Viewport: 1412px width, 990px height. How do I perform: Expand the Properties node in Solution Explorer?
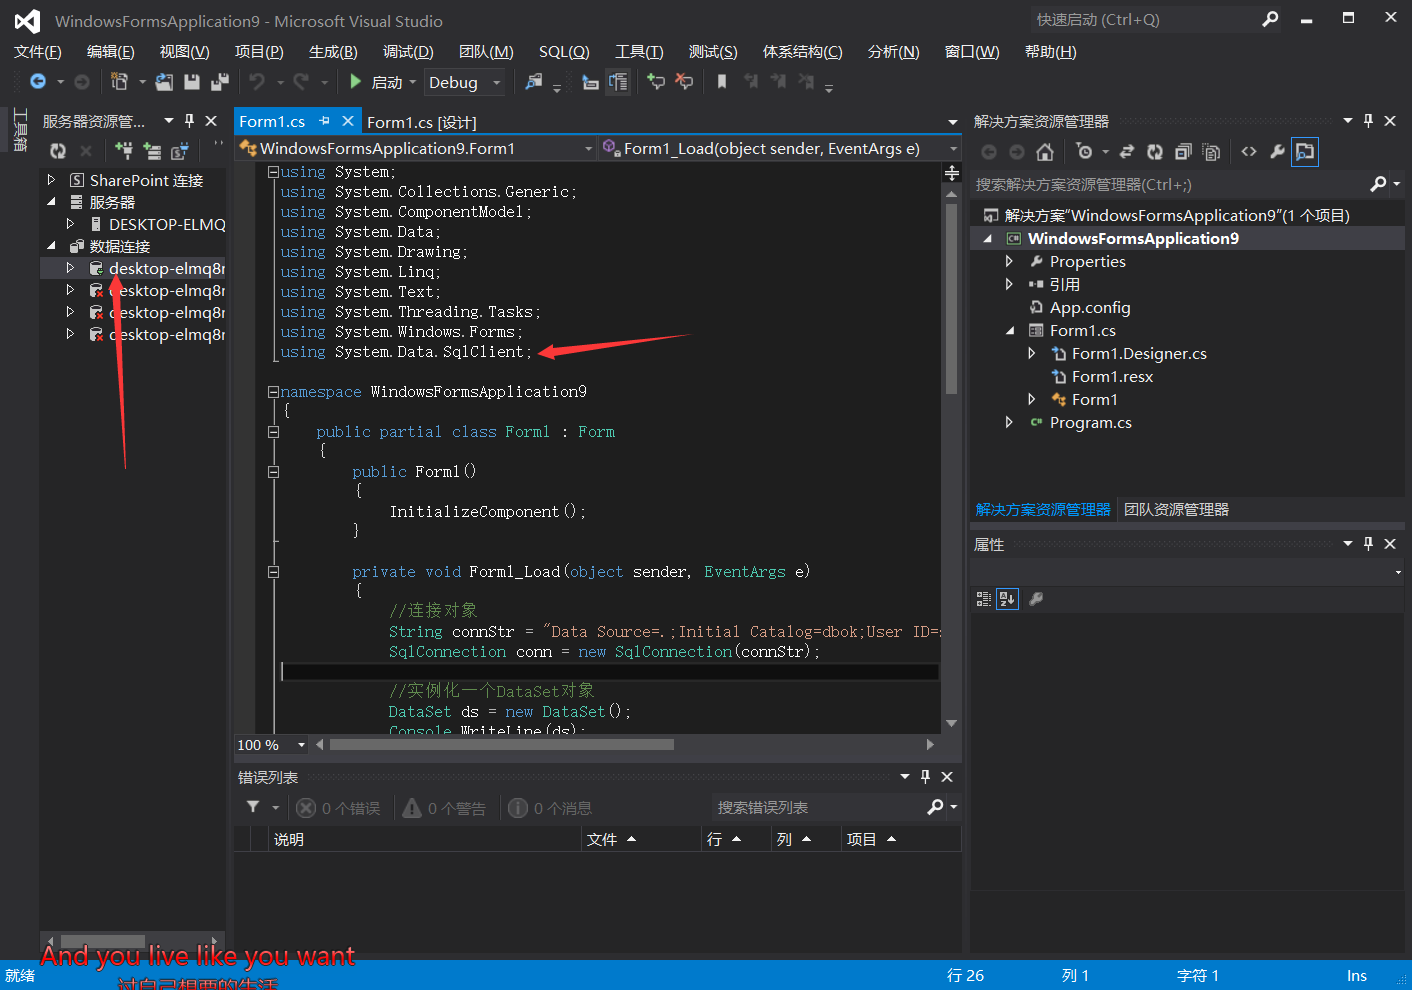[x=1009, y=261]
